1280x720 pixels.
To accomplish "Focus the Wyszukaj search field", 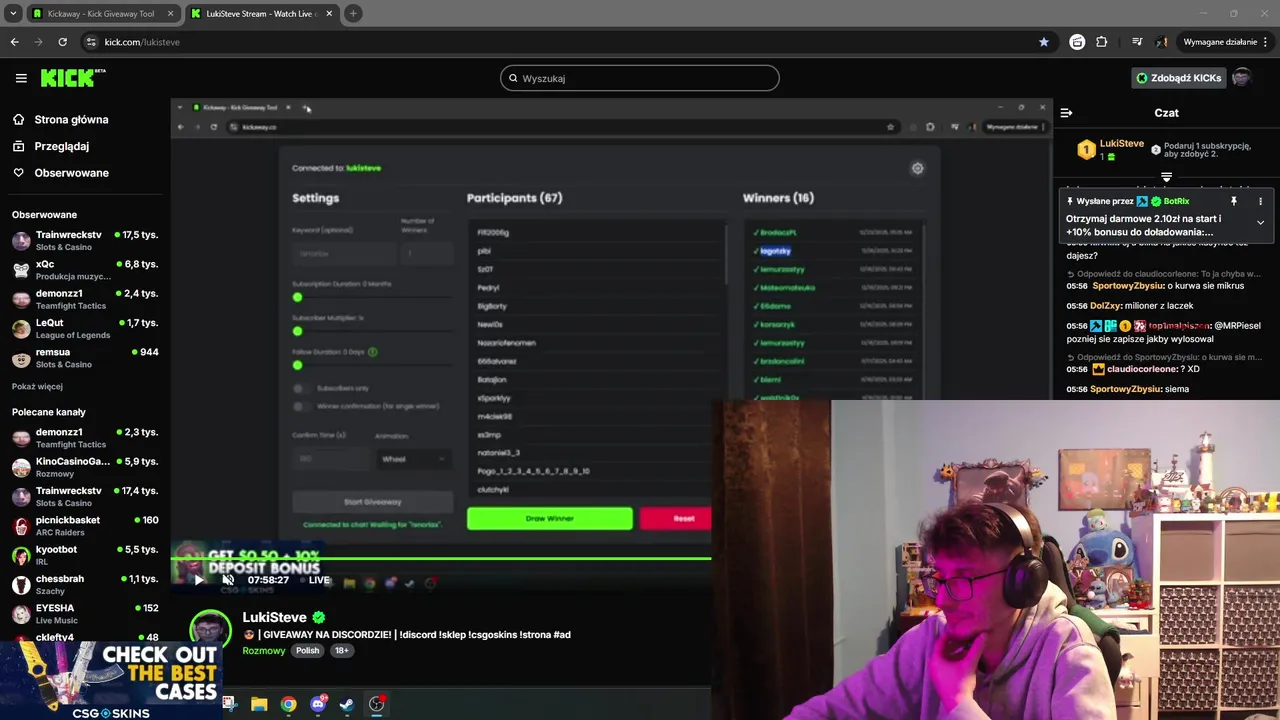I will (x=640, y=78).
